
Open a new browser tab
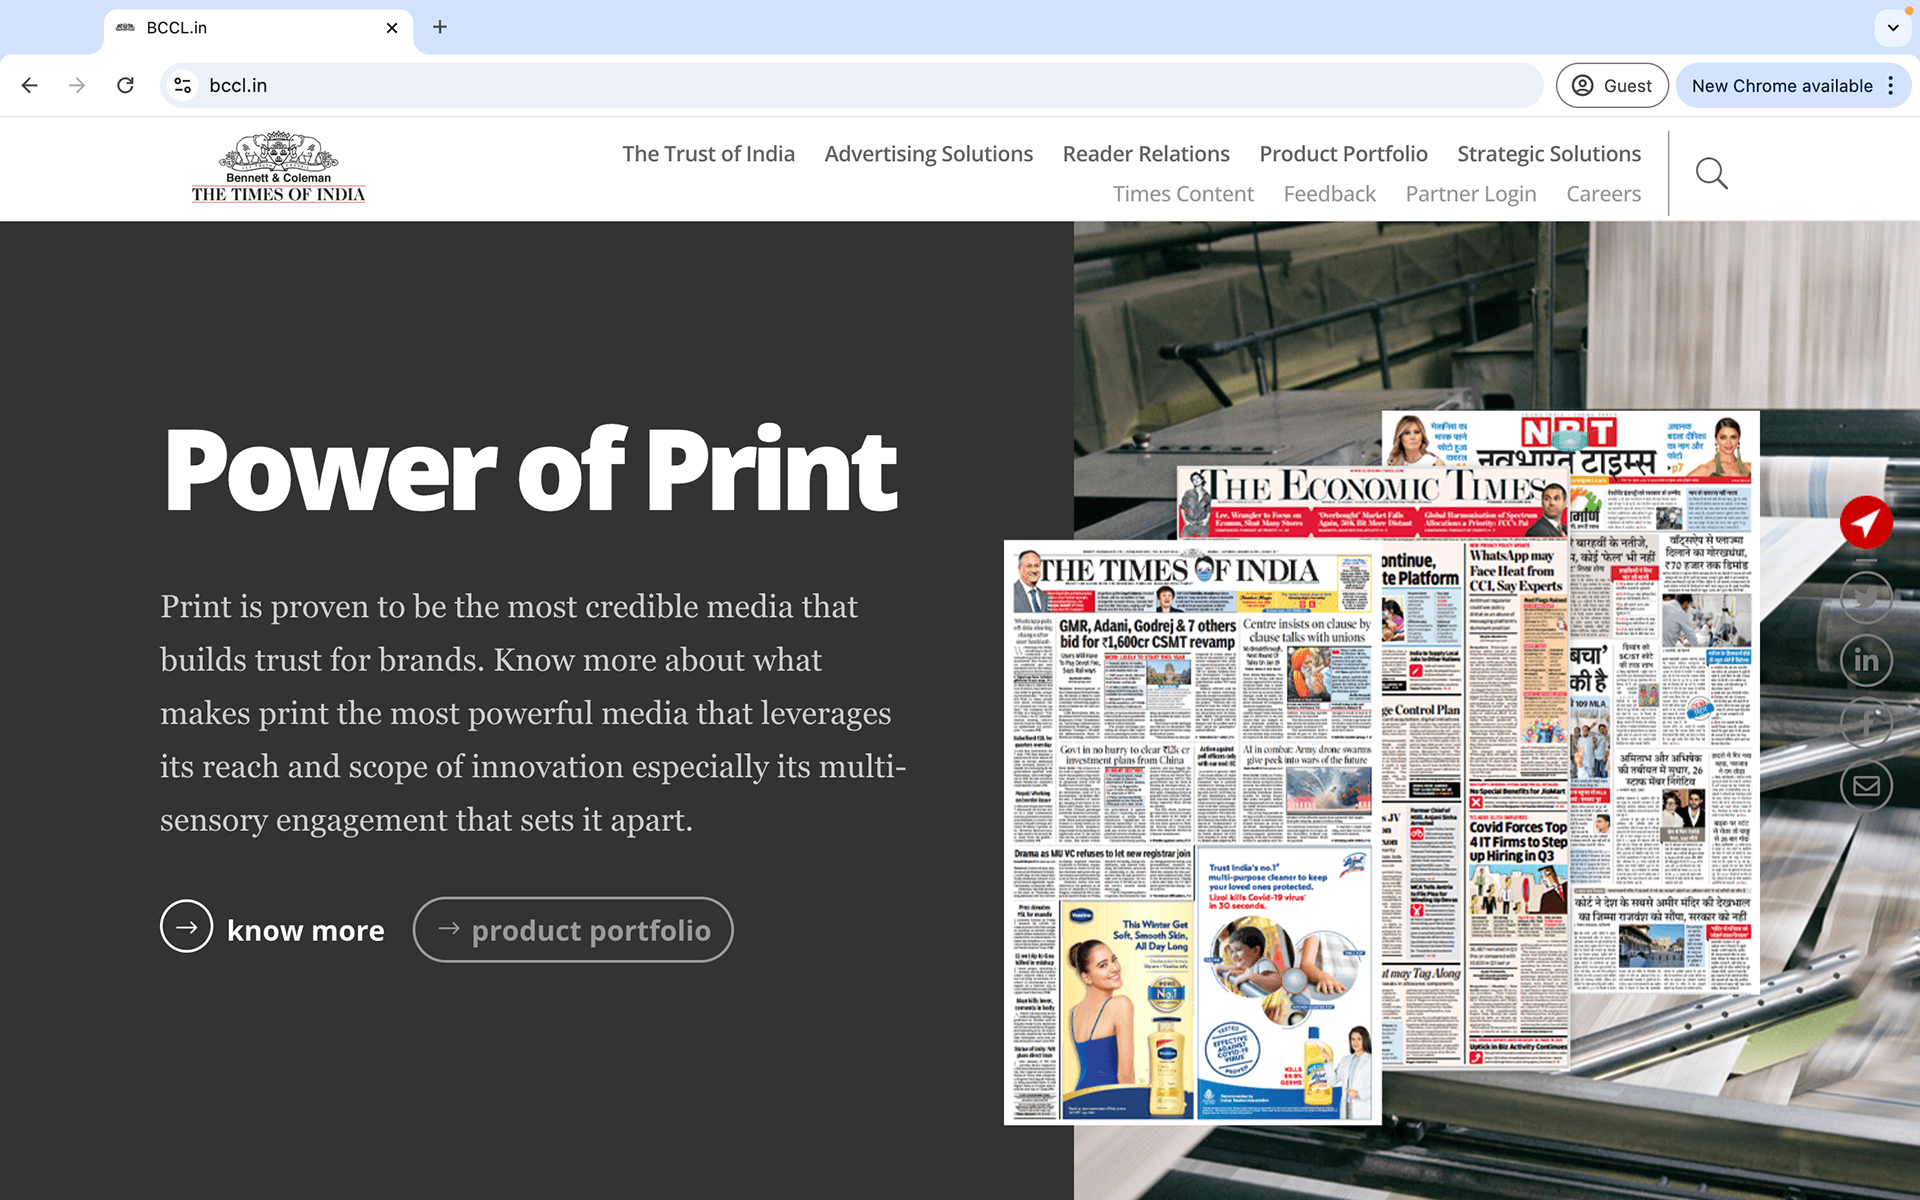440,28
